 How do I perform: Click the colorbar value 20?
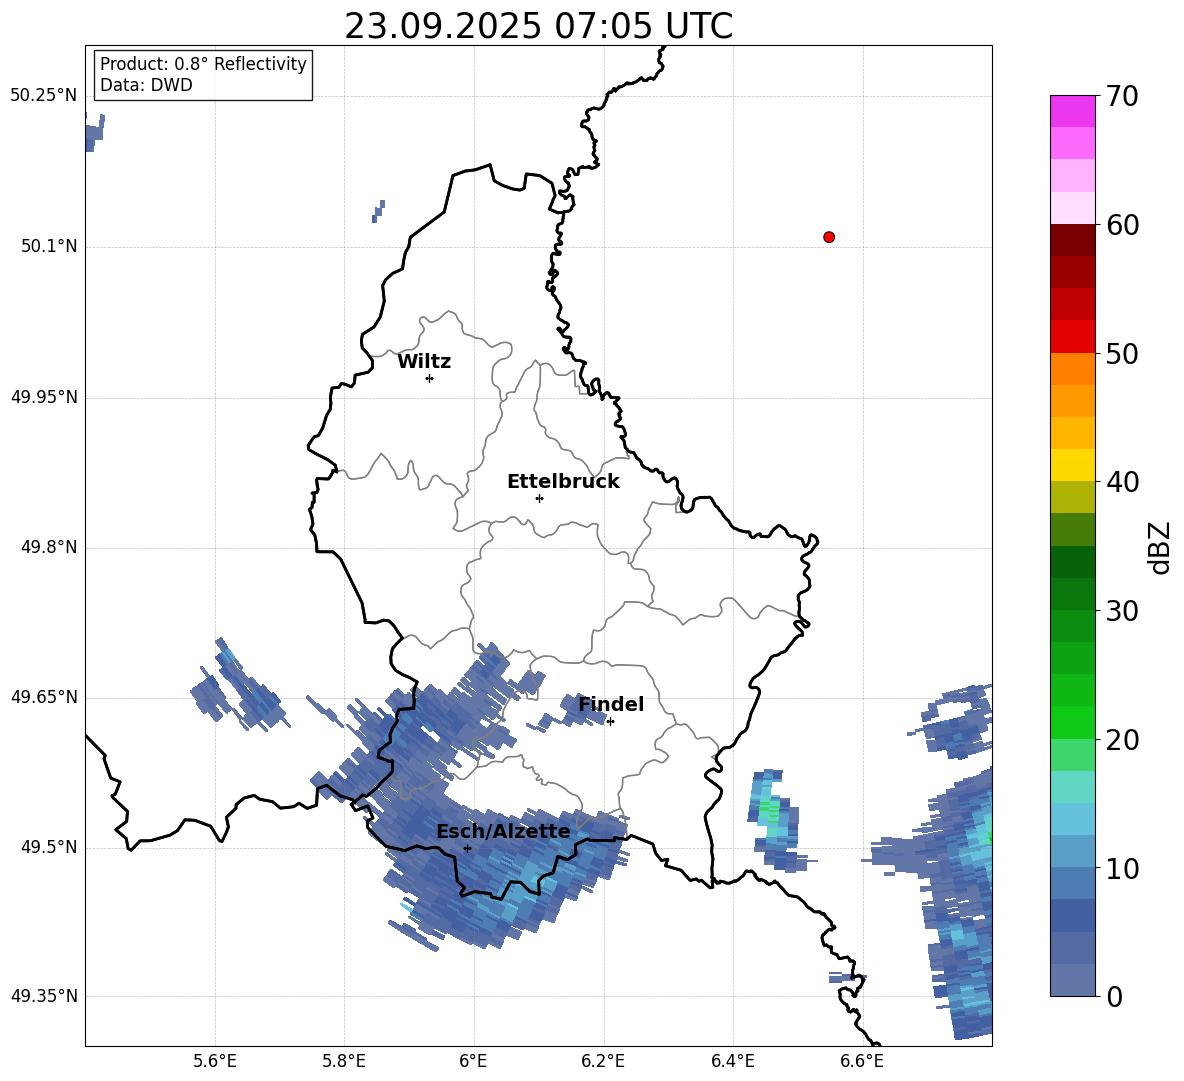point(1122,740)
